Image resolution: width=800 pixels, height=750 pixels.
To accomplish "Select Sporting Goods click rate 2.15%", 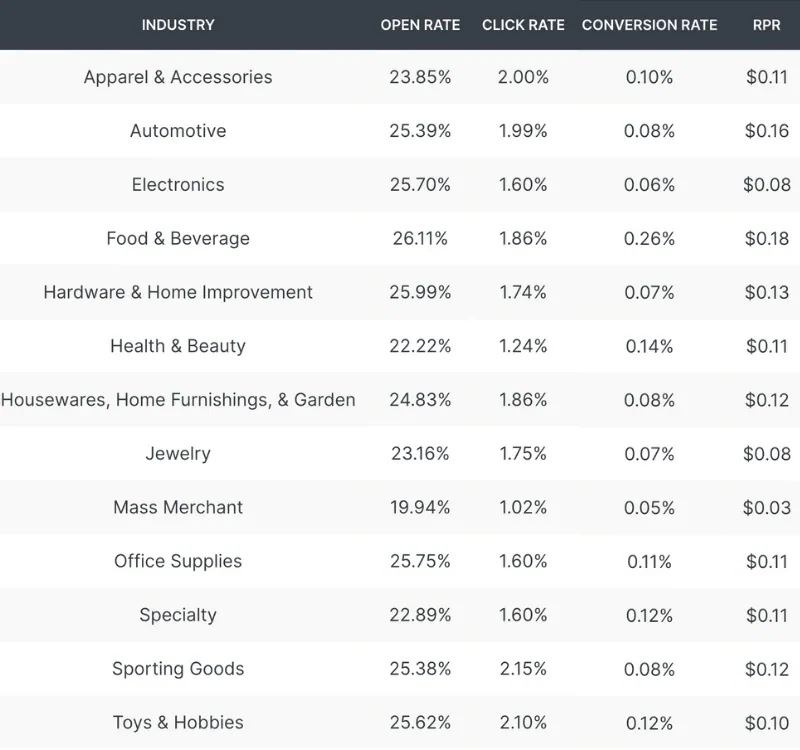I will [523, 669].
